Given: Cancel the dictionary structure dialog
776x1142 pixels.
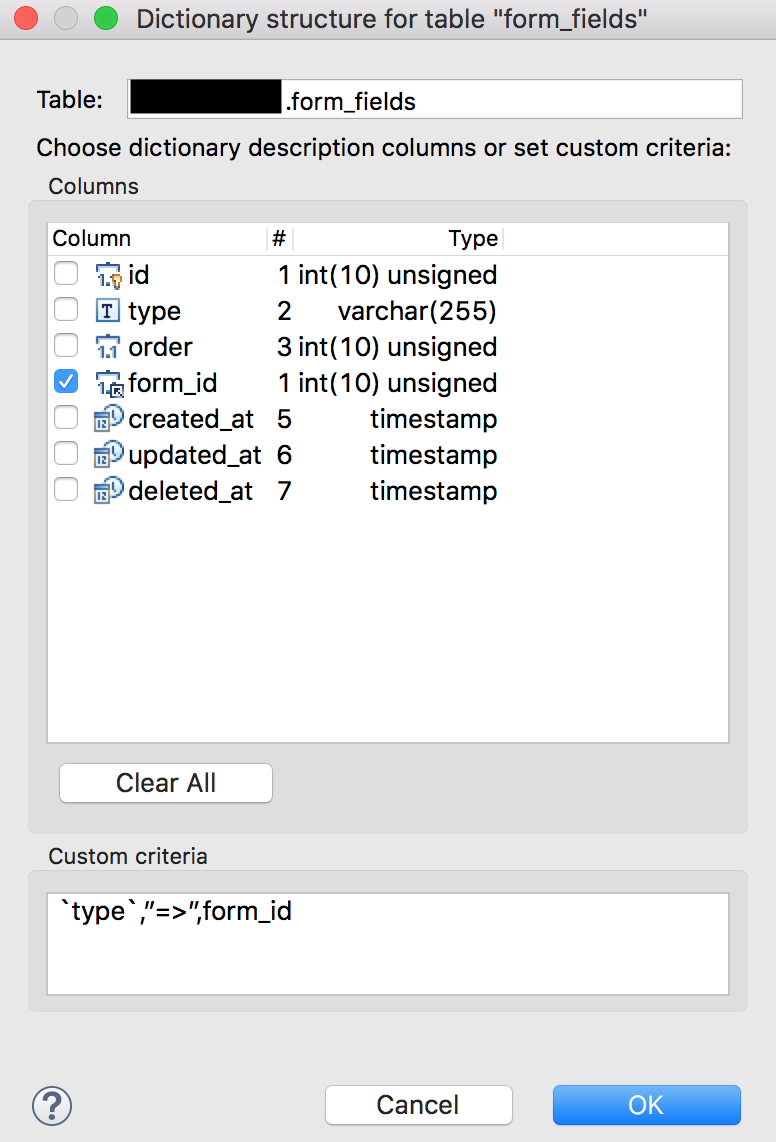Looking at the screenshot, I should click(x=419, y=1105).
